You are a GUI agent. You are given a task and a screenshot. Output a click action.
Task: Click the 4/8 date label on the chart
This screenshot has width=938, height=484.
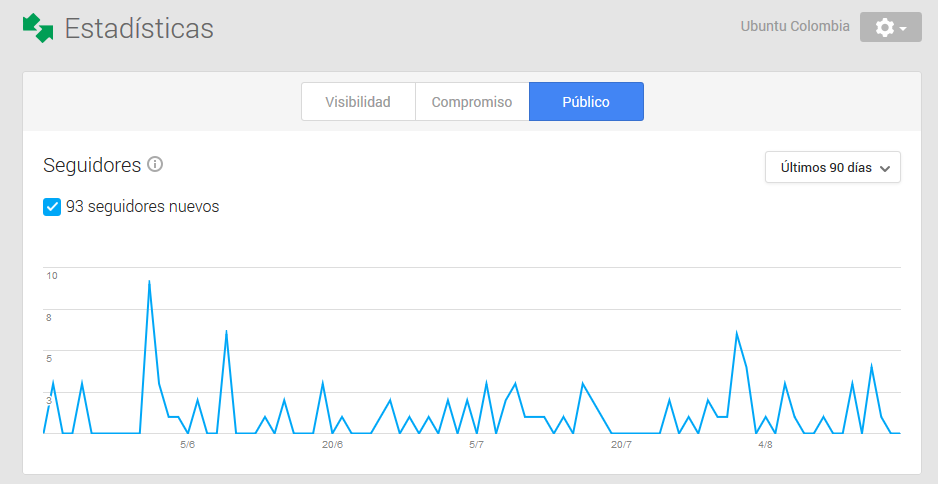(x=765, y=445)
